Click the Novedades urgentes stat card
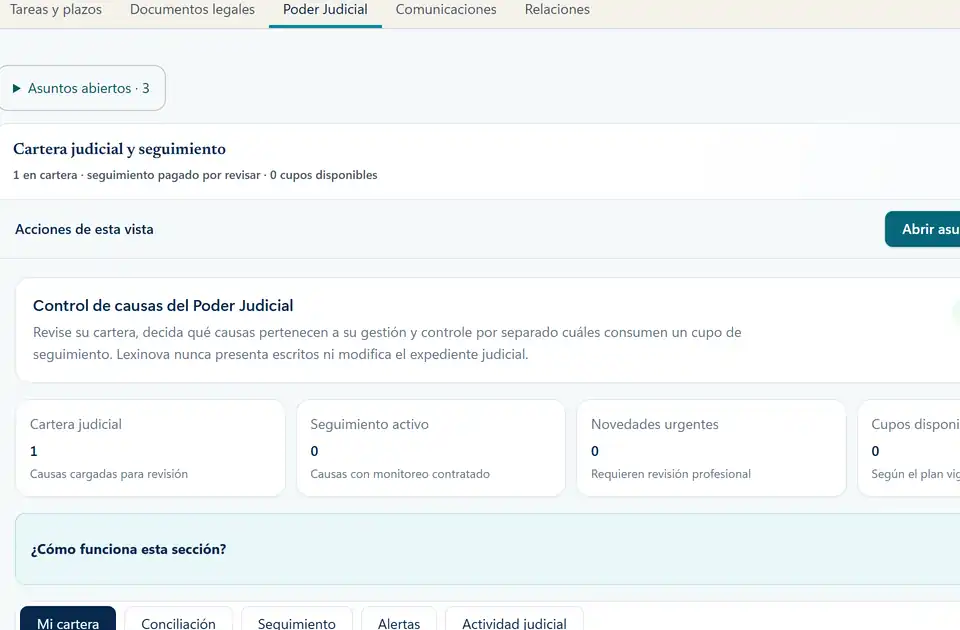Screen dimensions: 960x630 point(711,448)
